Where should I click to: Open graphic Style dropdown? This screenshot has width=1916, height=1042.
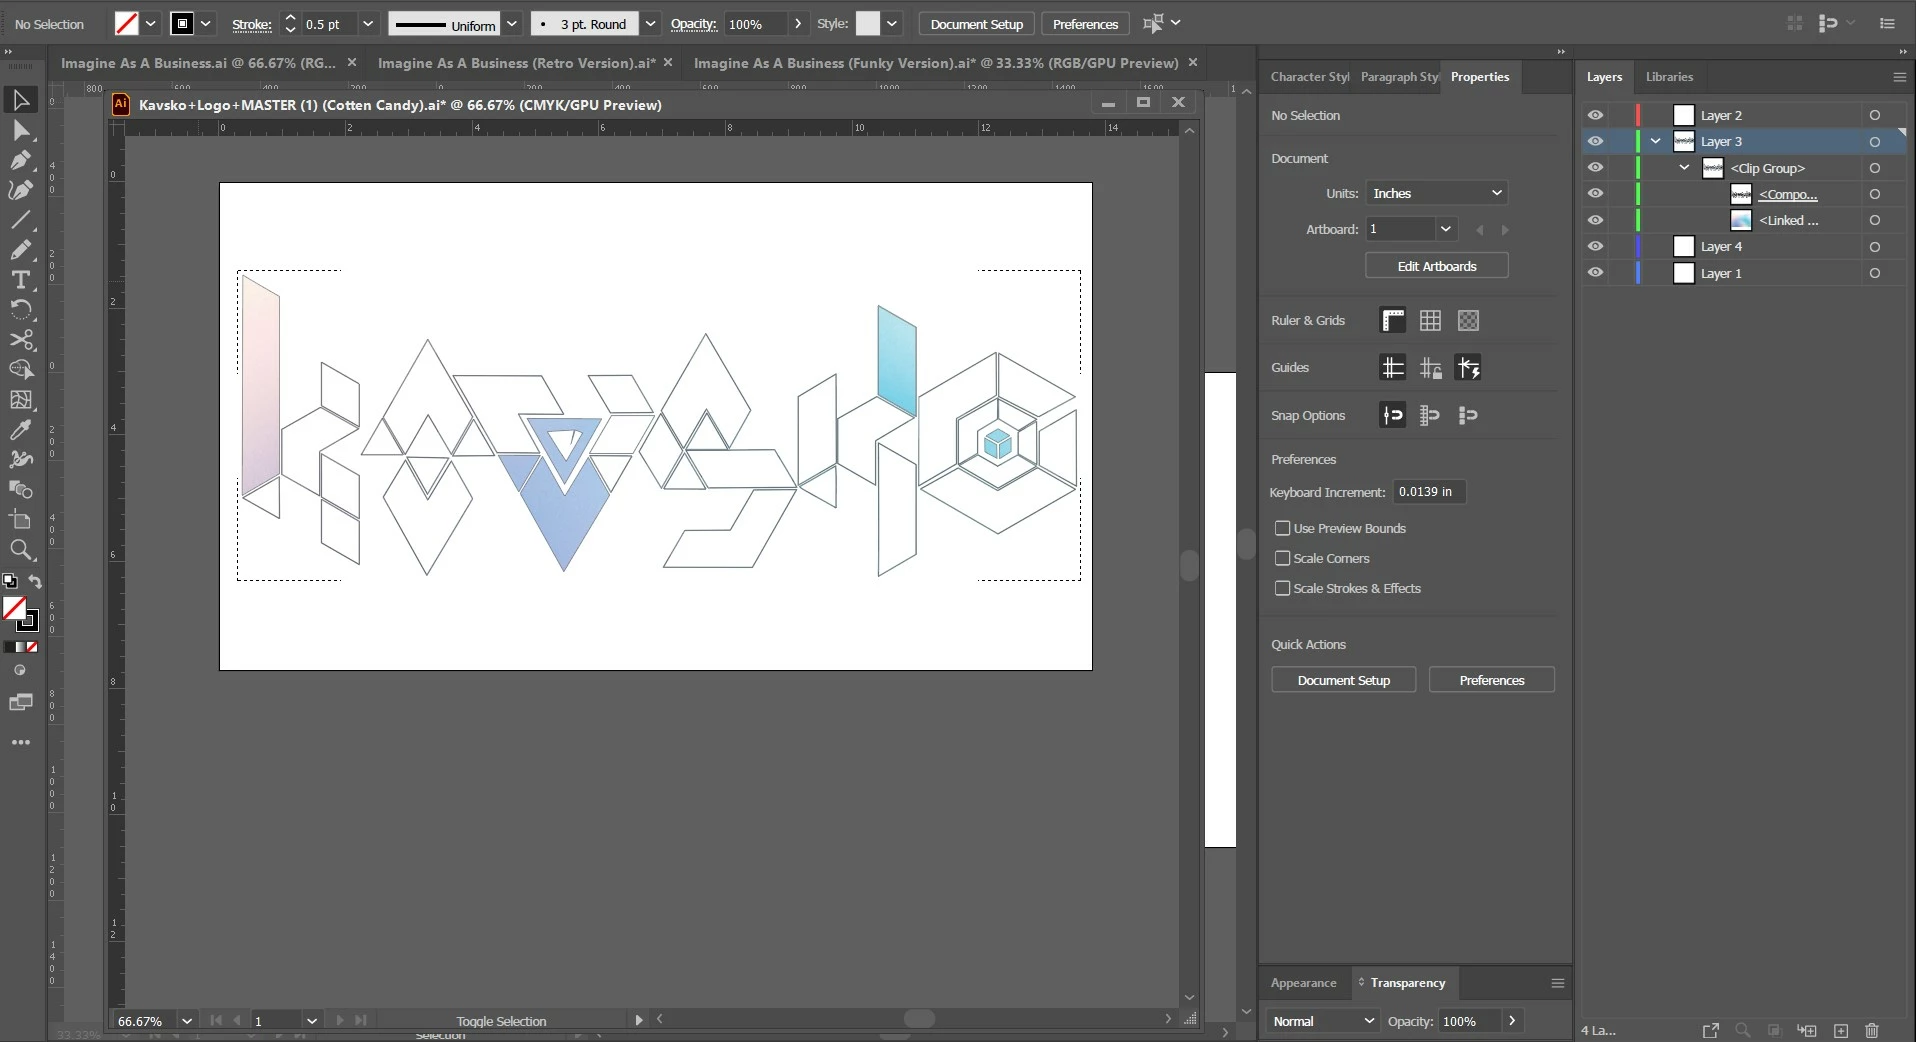coord(892,24)
